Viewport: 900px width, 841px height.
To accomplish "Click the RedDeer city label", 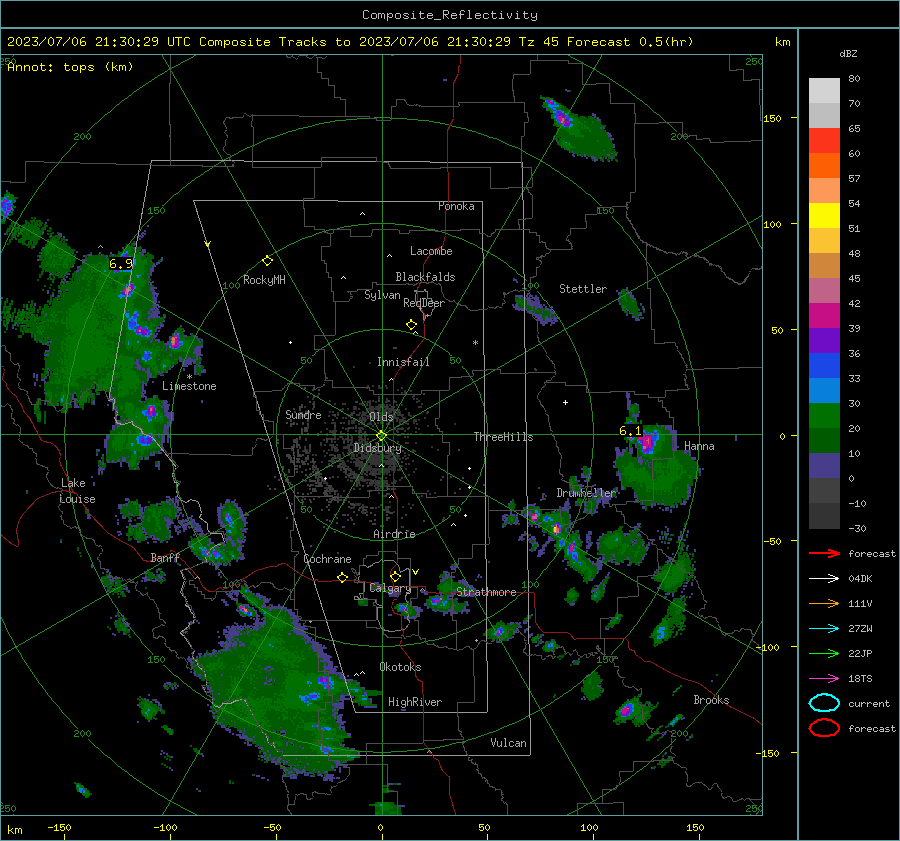I will click(424, 303).
